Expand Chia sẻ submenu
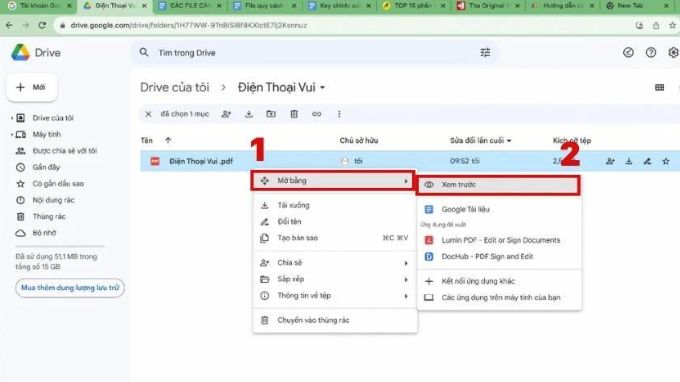Viewport: 680px width, 382px height. pos(335,263)
